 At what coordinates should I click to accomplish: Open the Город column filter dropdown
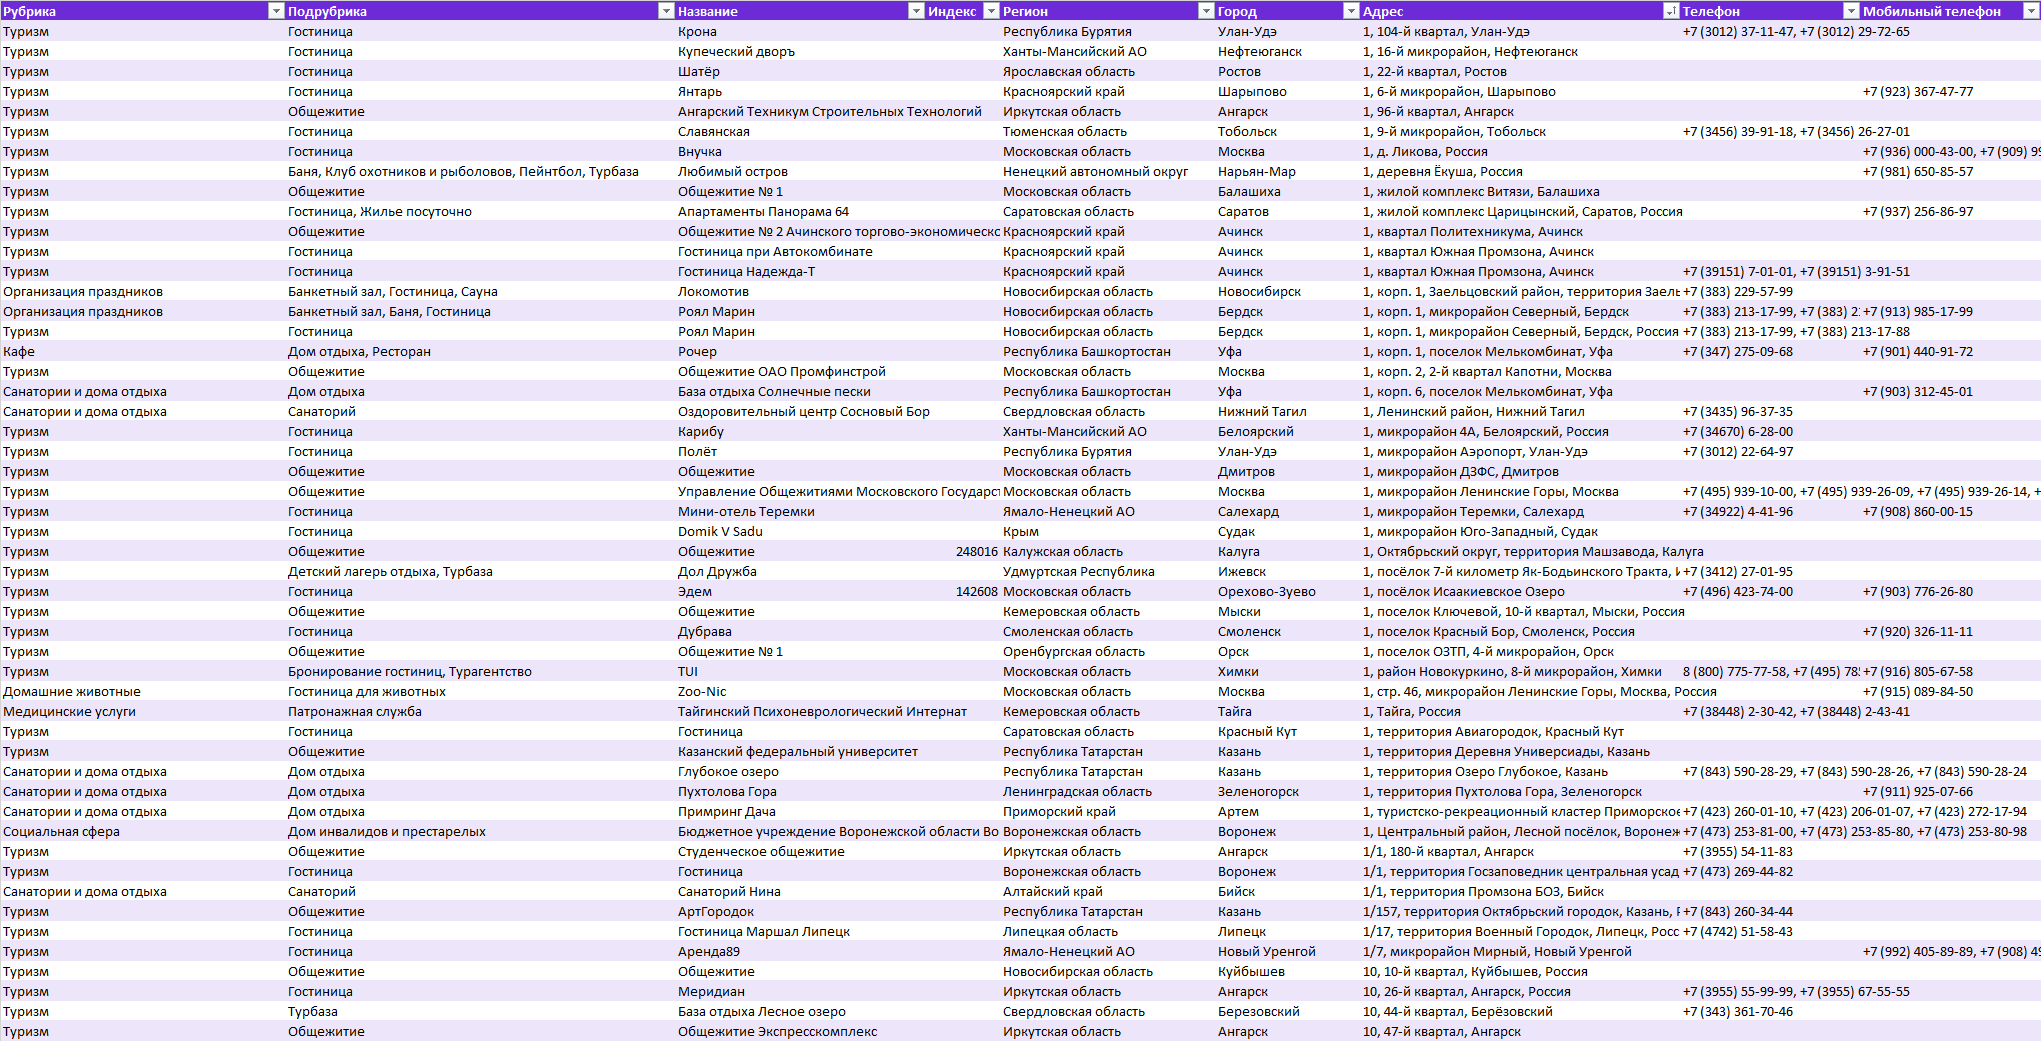(1351, 11)
